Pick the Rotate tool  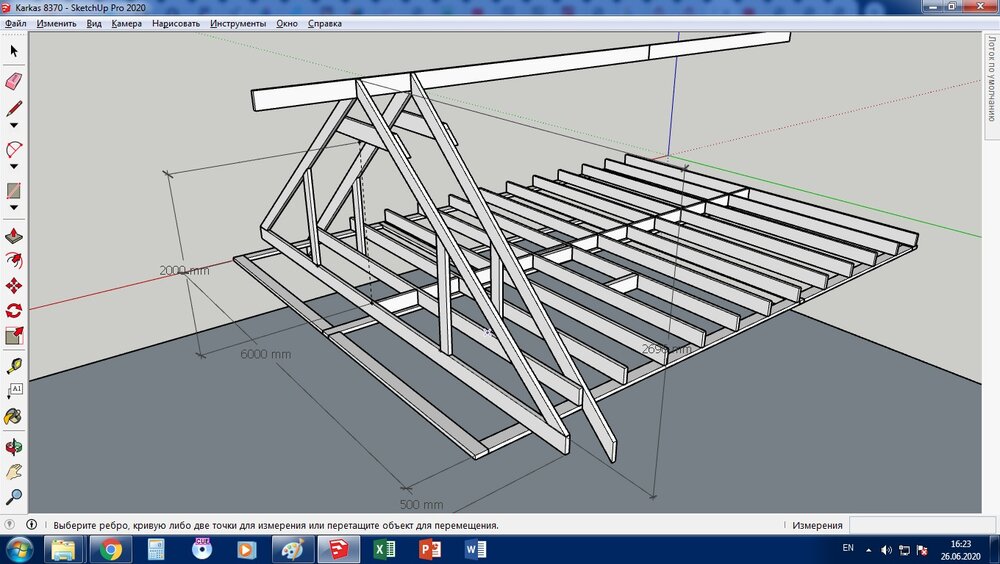pyautogui.click(x=14, y=311)
